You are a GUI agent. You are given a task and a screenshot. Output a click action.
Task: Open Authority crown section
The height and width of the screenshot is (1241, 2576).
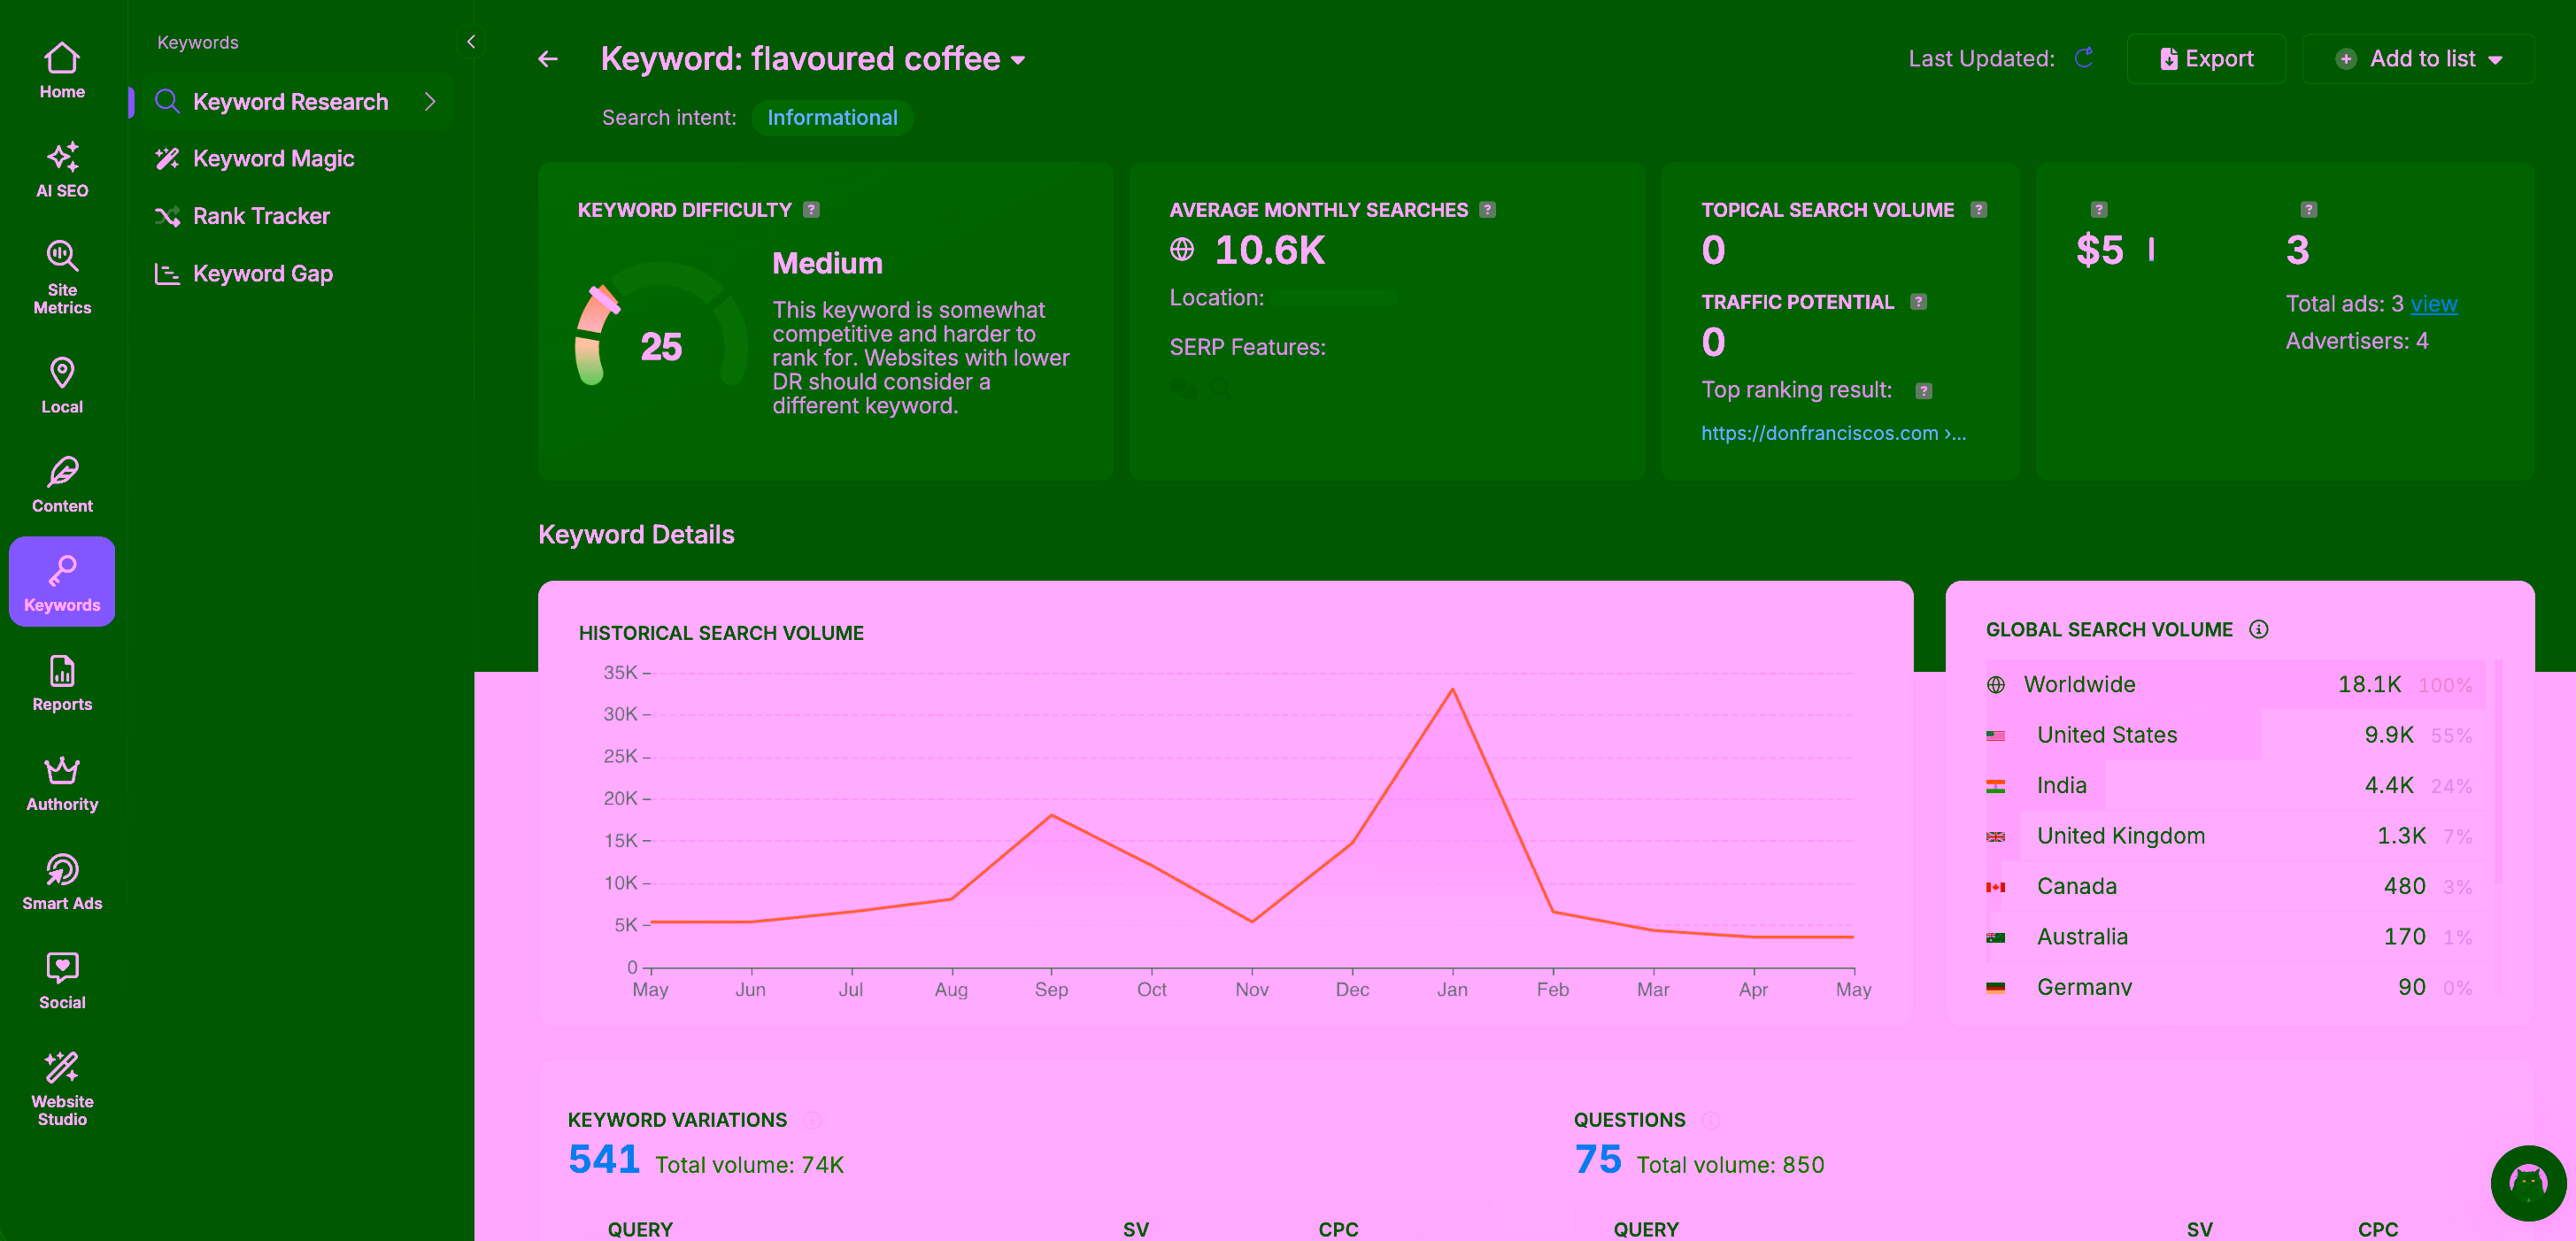(62, 783)
